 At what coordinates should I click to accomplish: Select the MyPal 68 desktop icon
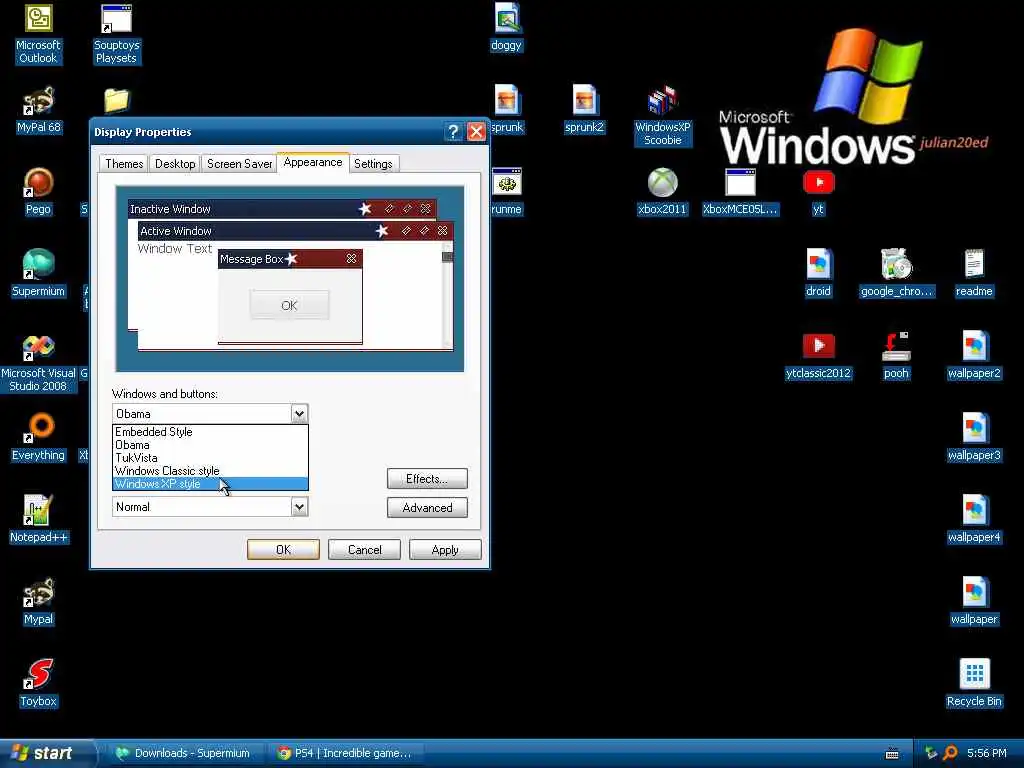point(38,110)
